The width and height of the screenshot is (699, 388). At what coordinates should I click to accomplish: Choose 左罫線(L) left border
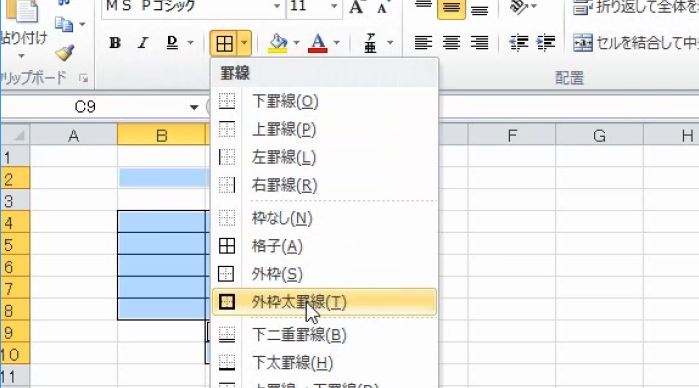pos(325,157)
